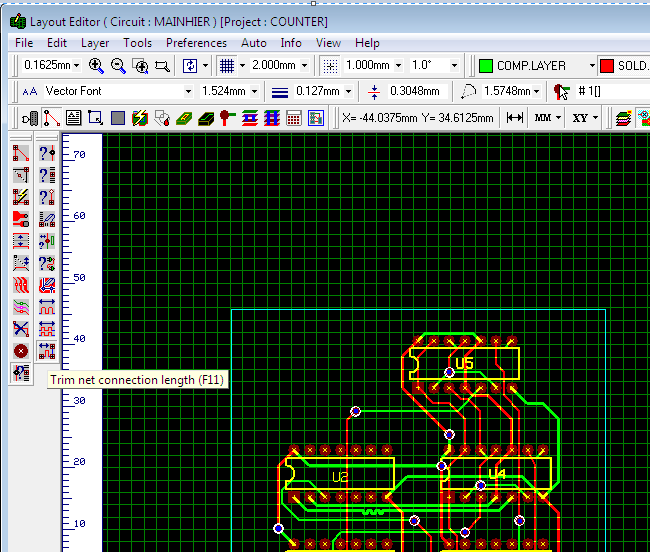Select the red trace width shapes tool

(21, 219)
